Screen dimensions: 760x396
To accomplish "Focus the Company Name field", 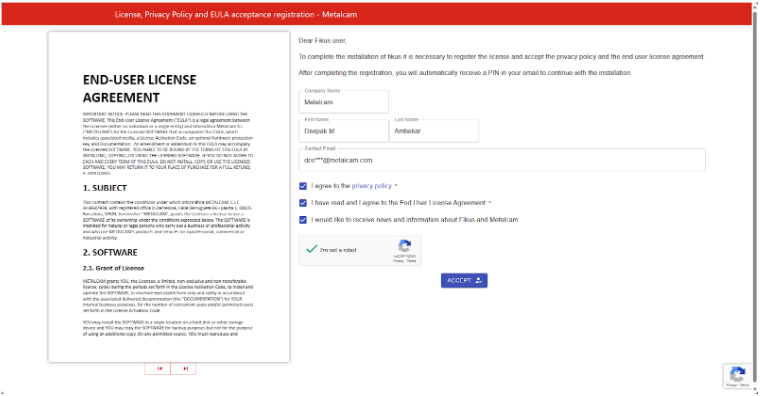I will [344, 102].
